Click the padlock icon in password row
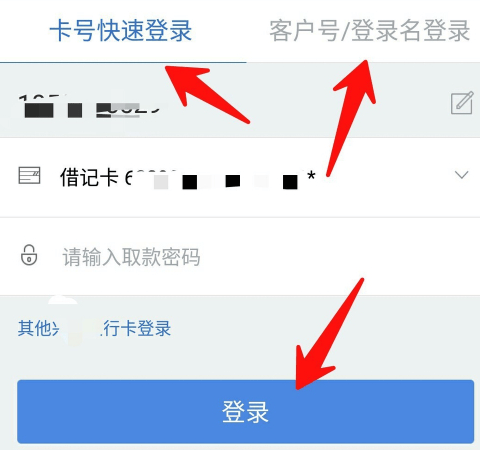This screenshot has height=450, width=480. pos(29,255)
